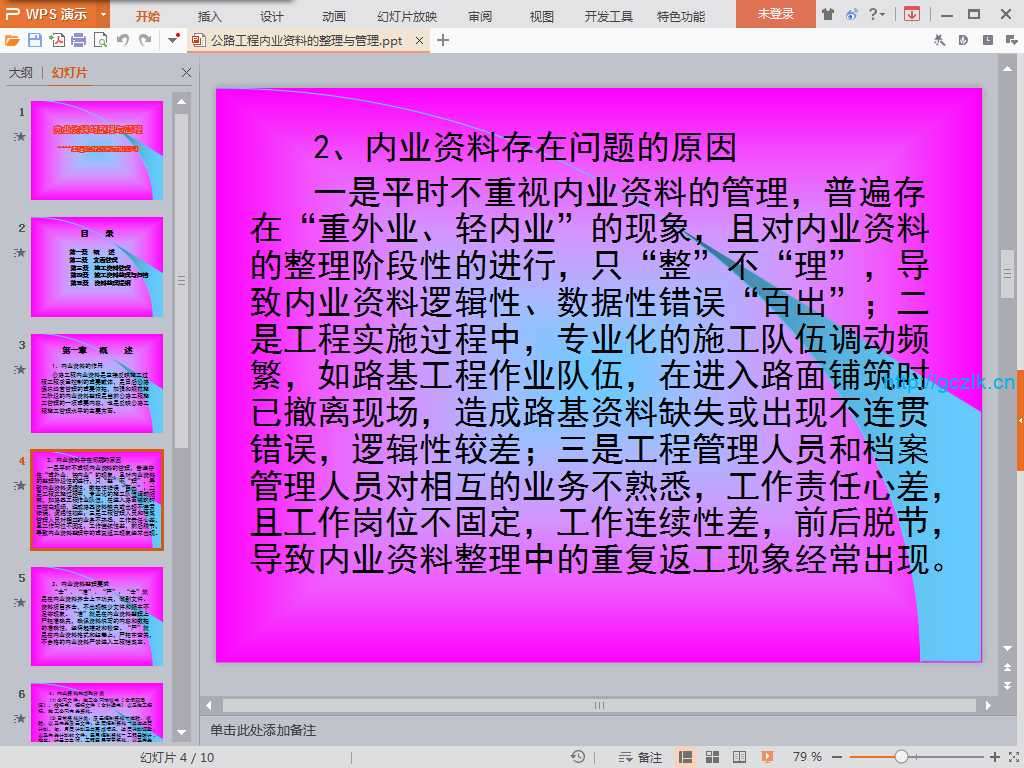Viewport: 1024px width, 768px height.
Task: Click the Print icon in quick toolbar
Action: point(78,40)
